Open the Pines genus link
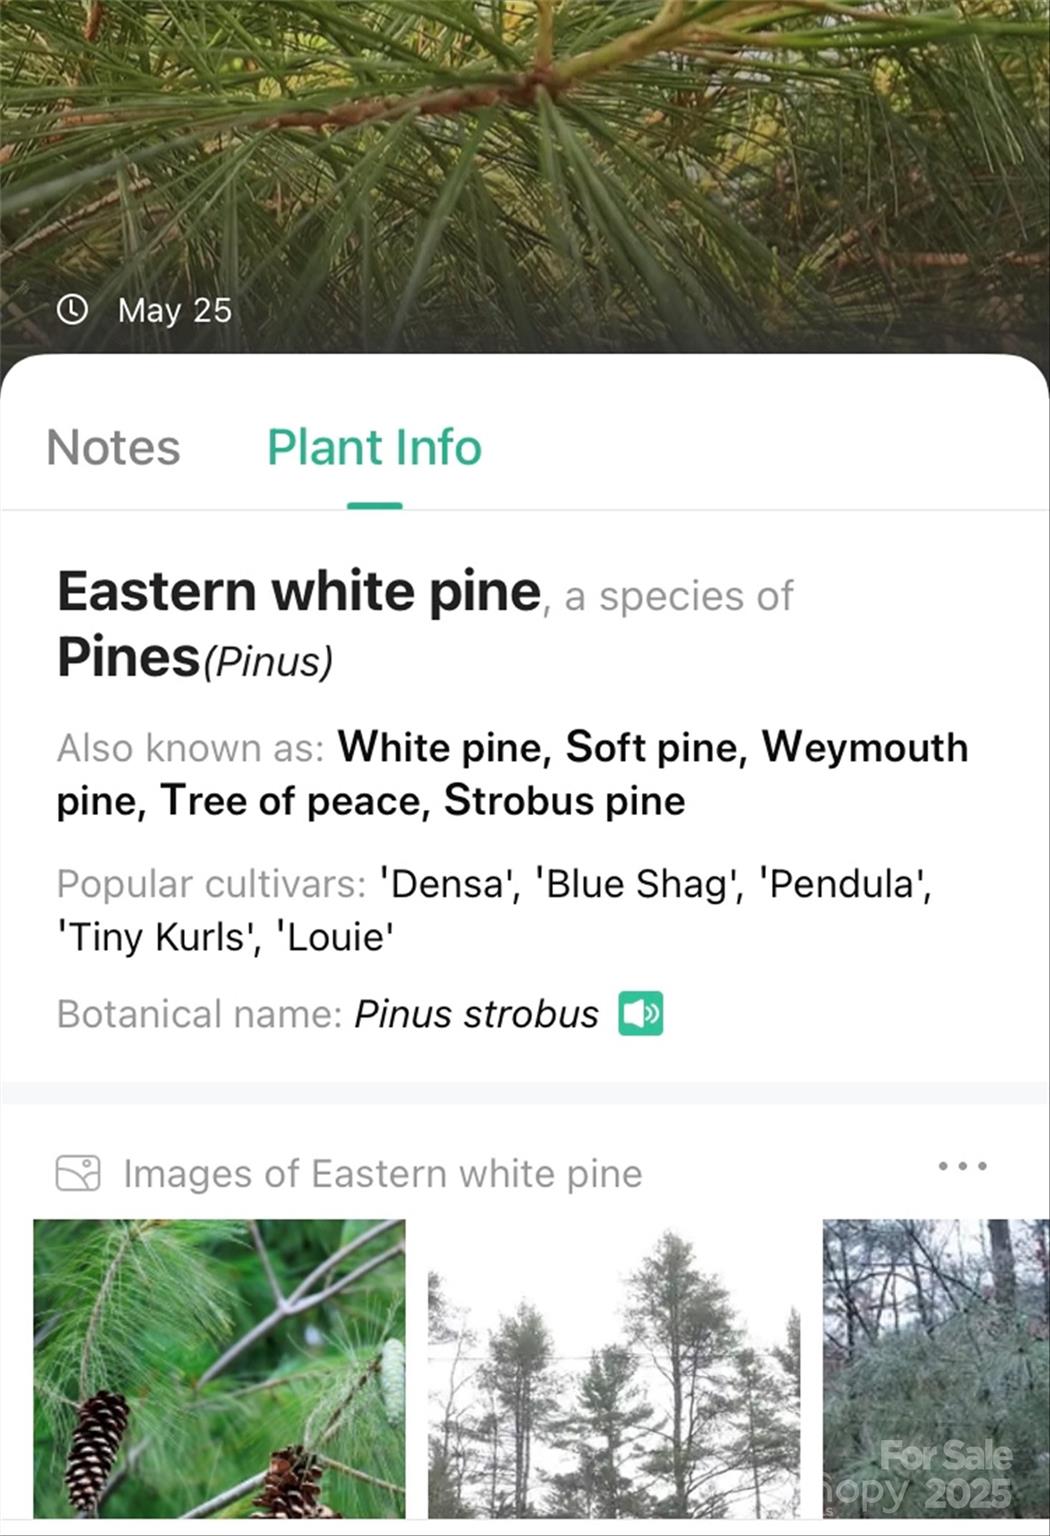The height and width of the screenshot is (1536, 1050). click(x=129, y=657)
